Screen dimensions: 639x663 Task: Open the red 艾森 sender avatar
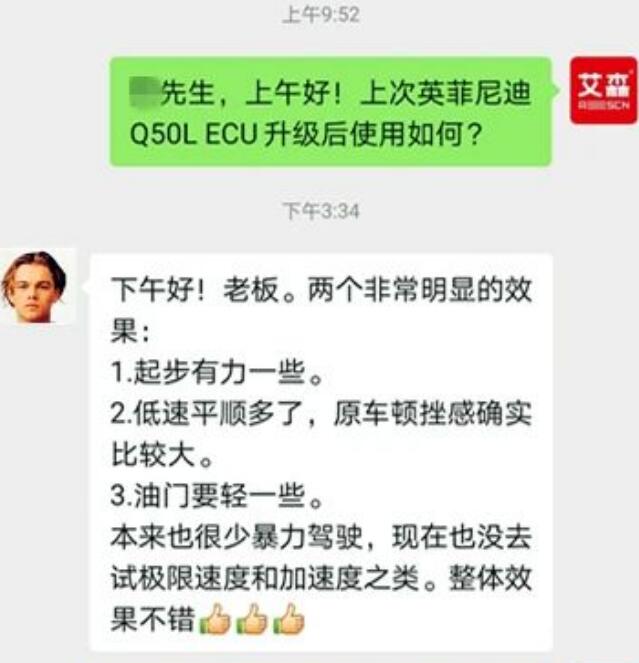(x=603, y=90)
